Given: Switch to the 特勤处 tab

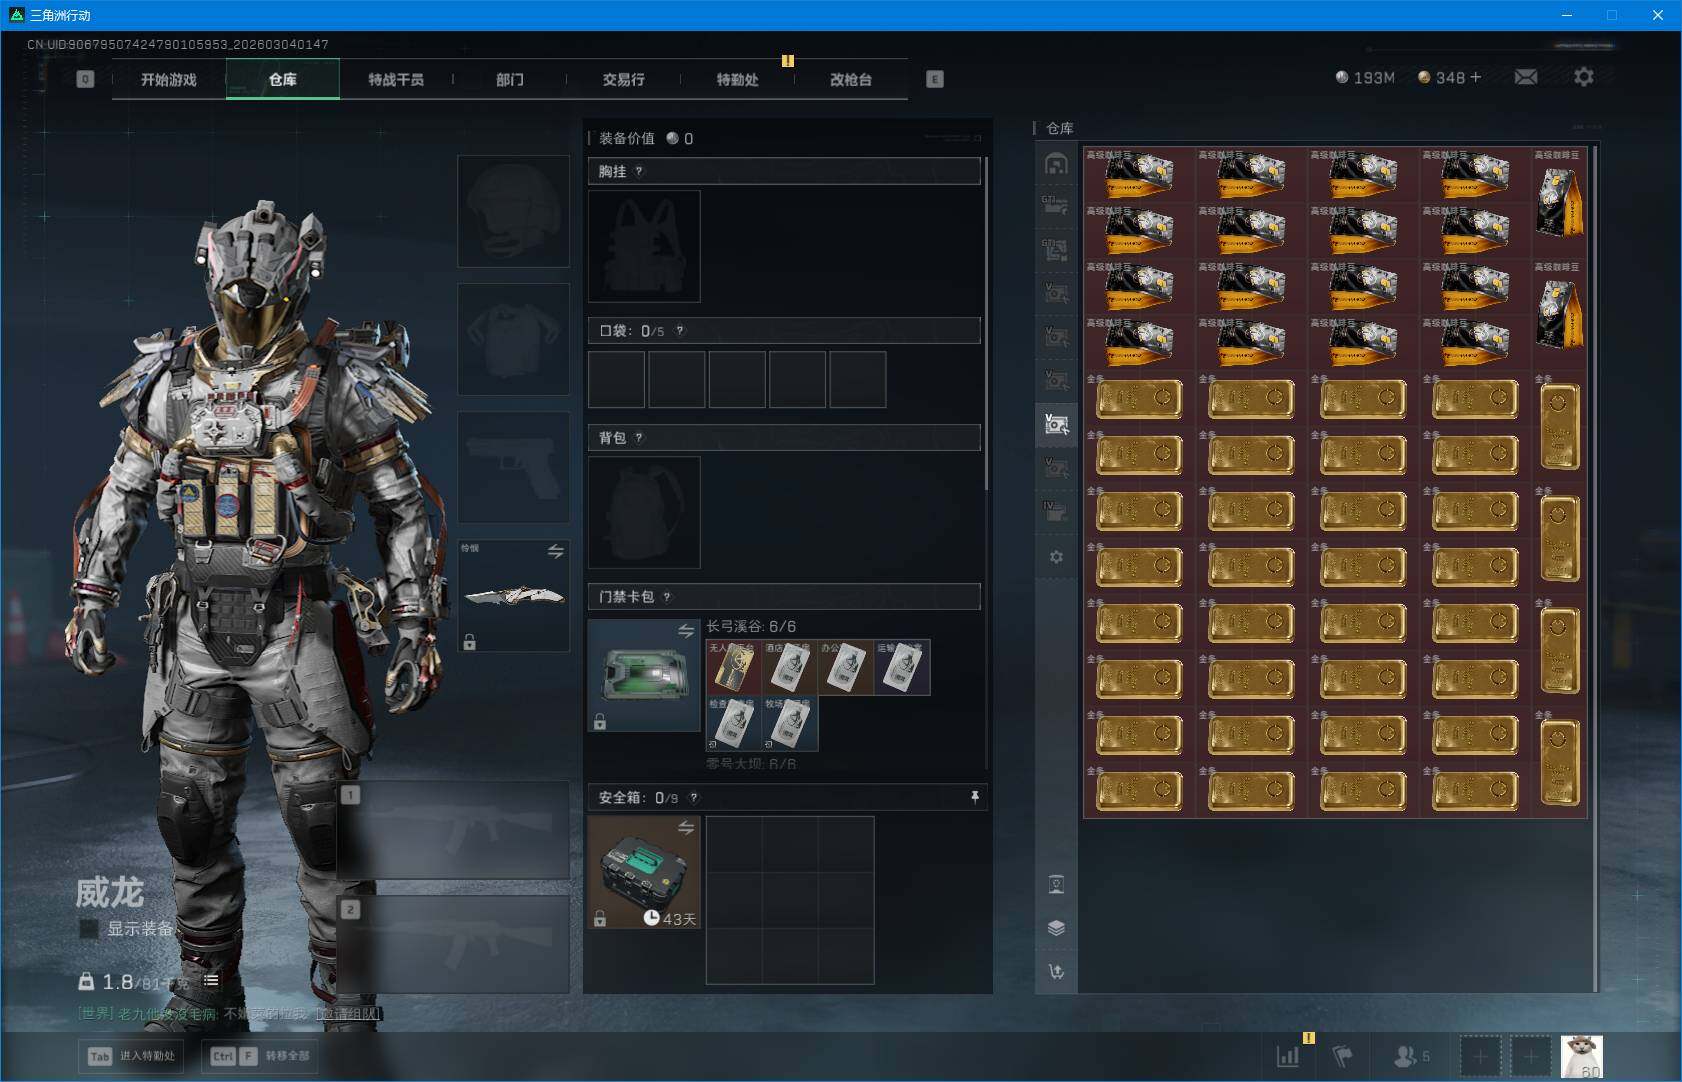Looking at the screenshot, I should [x=737, y=79].
